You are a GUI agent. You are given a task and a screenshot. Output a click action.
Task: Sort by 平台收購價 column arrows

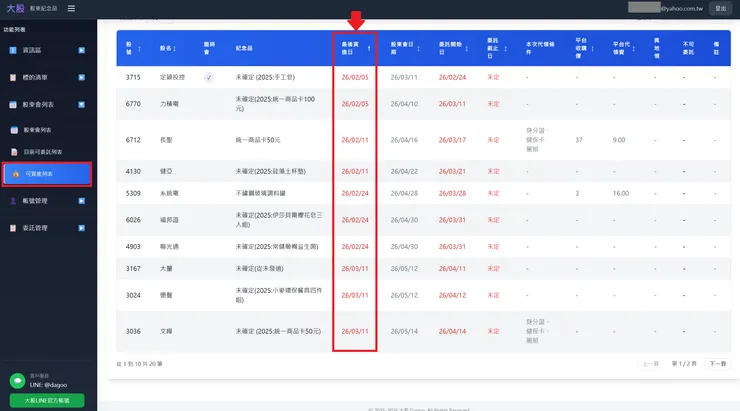click(x=592, y=49)
